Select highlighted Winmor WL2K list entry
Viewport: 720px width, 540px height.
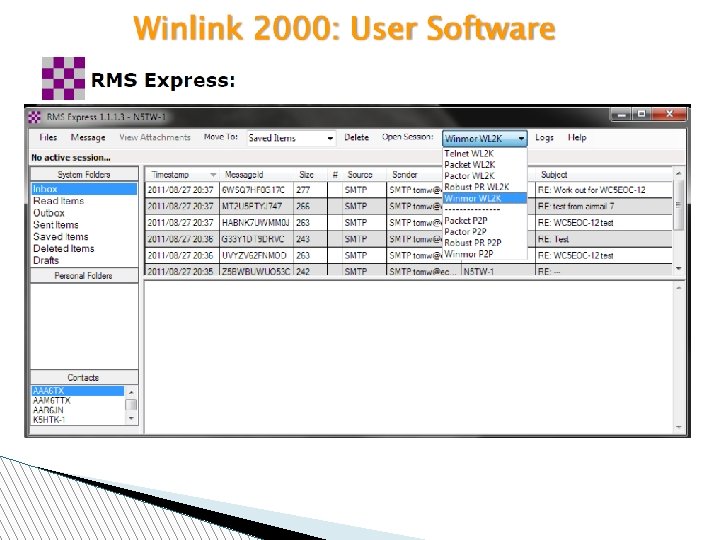tap(484, 198)
